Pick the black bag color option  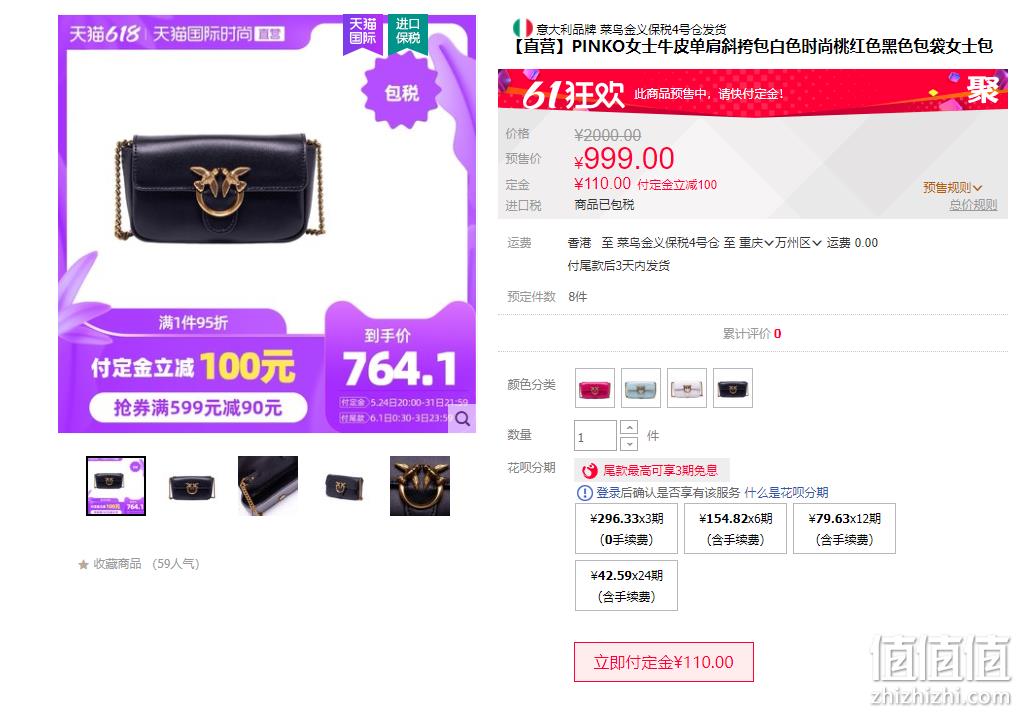point(732,388)
